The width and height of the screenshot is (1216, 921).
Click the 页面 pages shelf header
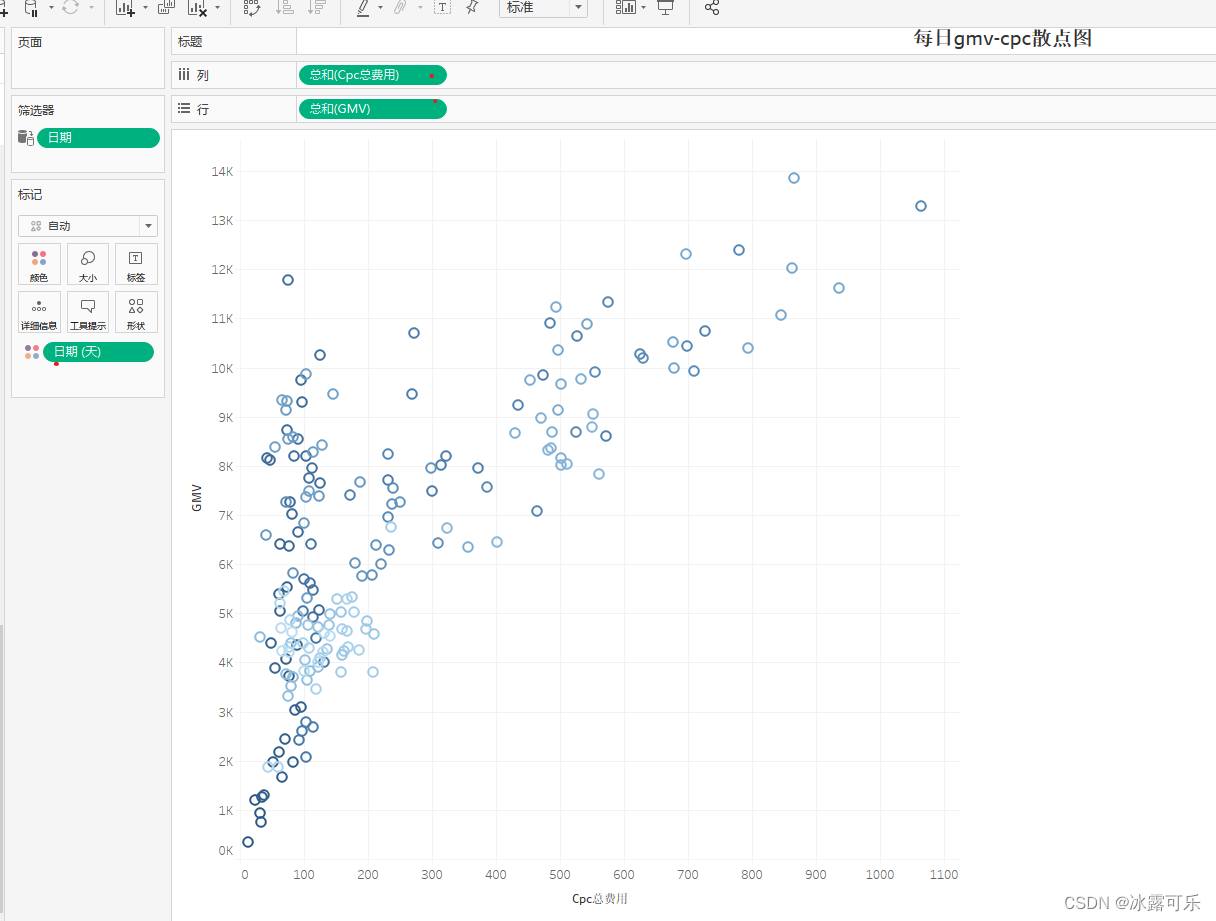(x=30, y=42)
